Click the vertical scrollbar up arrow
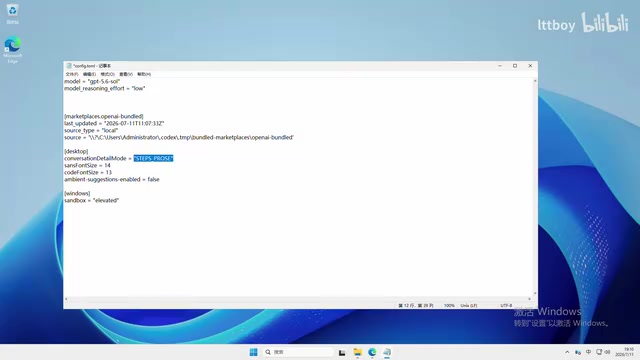Screen dimensions: 640x360 click(x=535, y=81)
